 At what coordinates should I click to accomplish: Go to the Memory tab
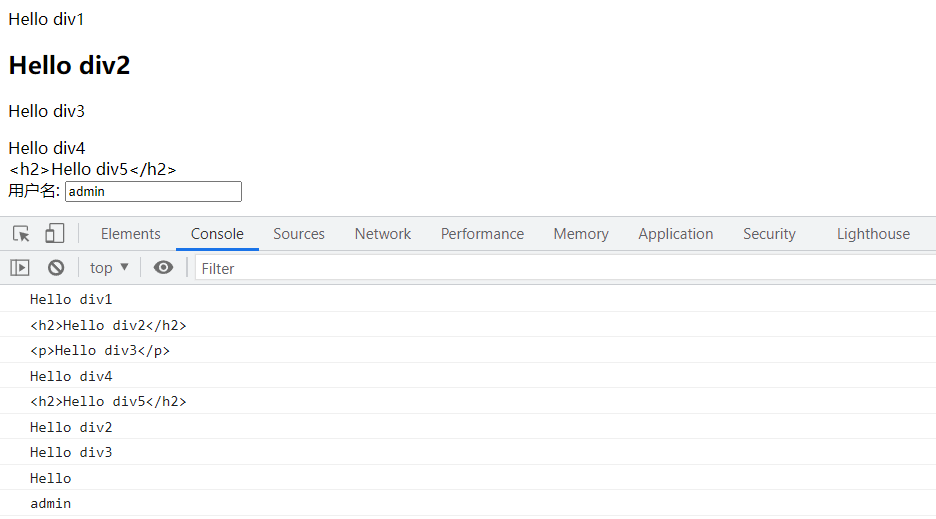point(580,234)
